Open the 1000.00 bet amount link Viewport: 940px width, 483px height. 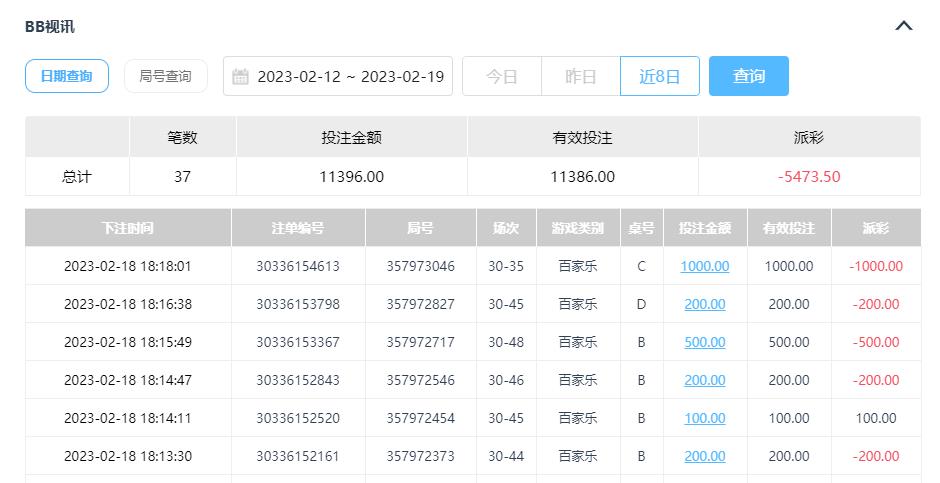coord(704,266)
